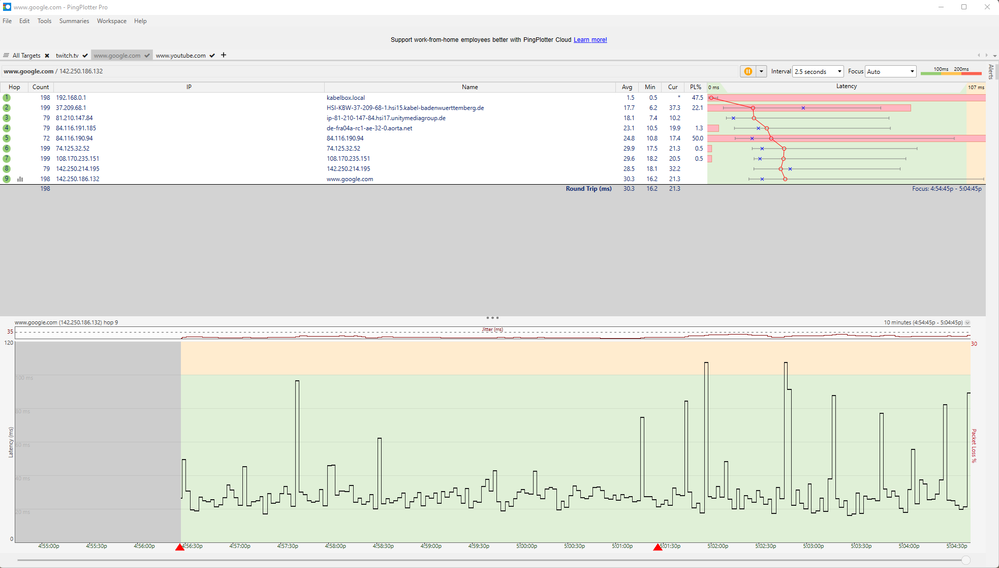Click the hop 2 green circle icon
Screen dimensions: 999x568
[x=6, y=108]
